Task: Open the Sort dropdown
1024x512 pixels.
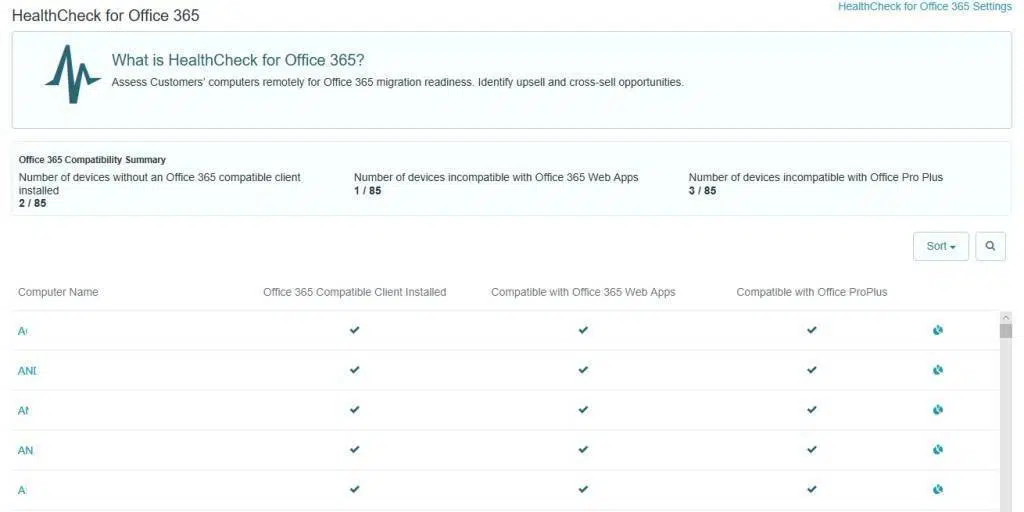Action: pos(940,246)
